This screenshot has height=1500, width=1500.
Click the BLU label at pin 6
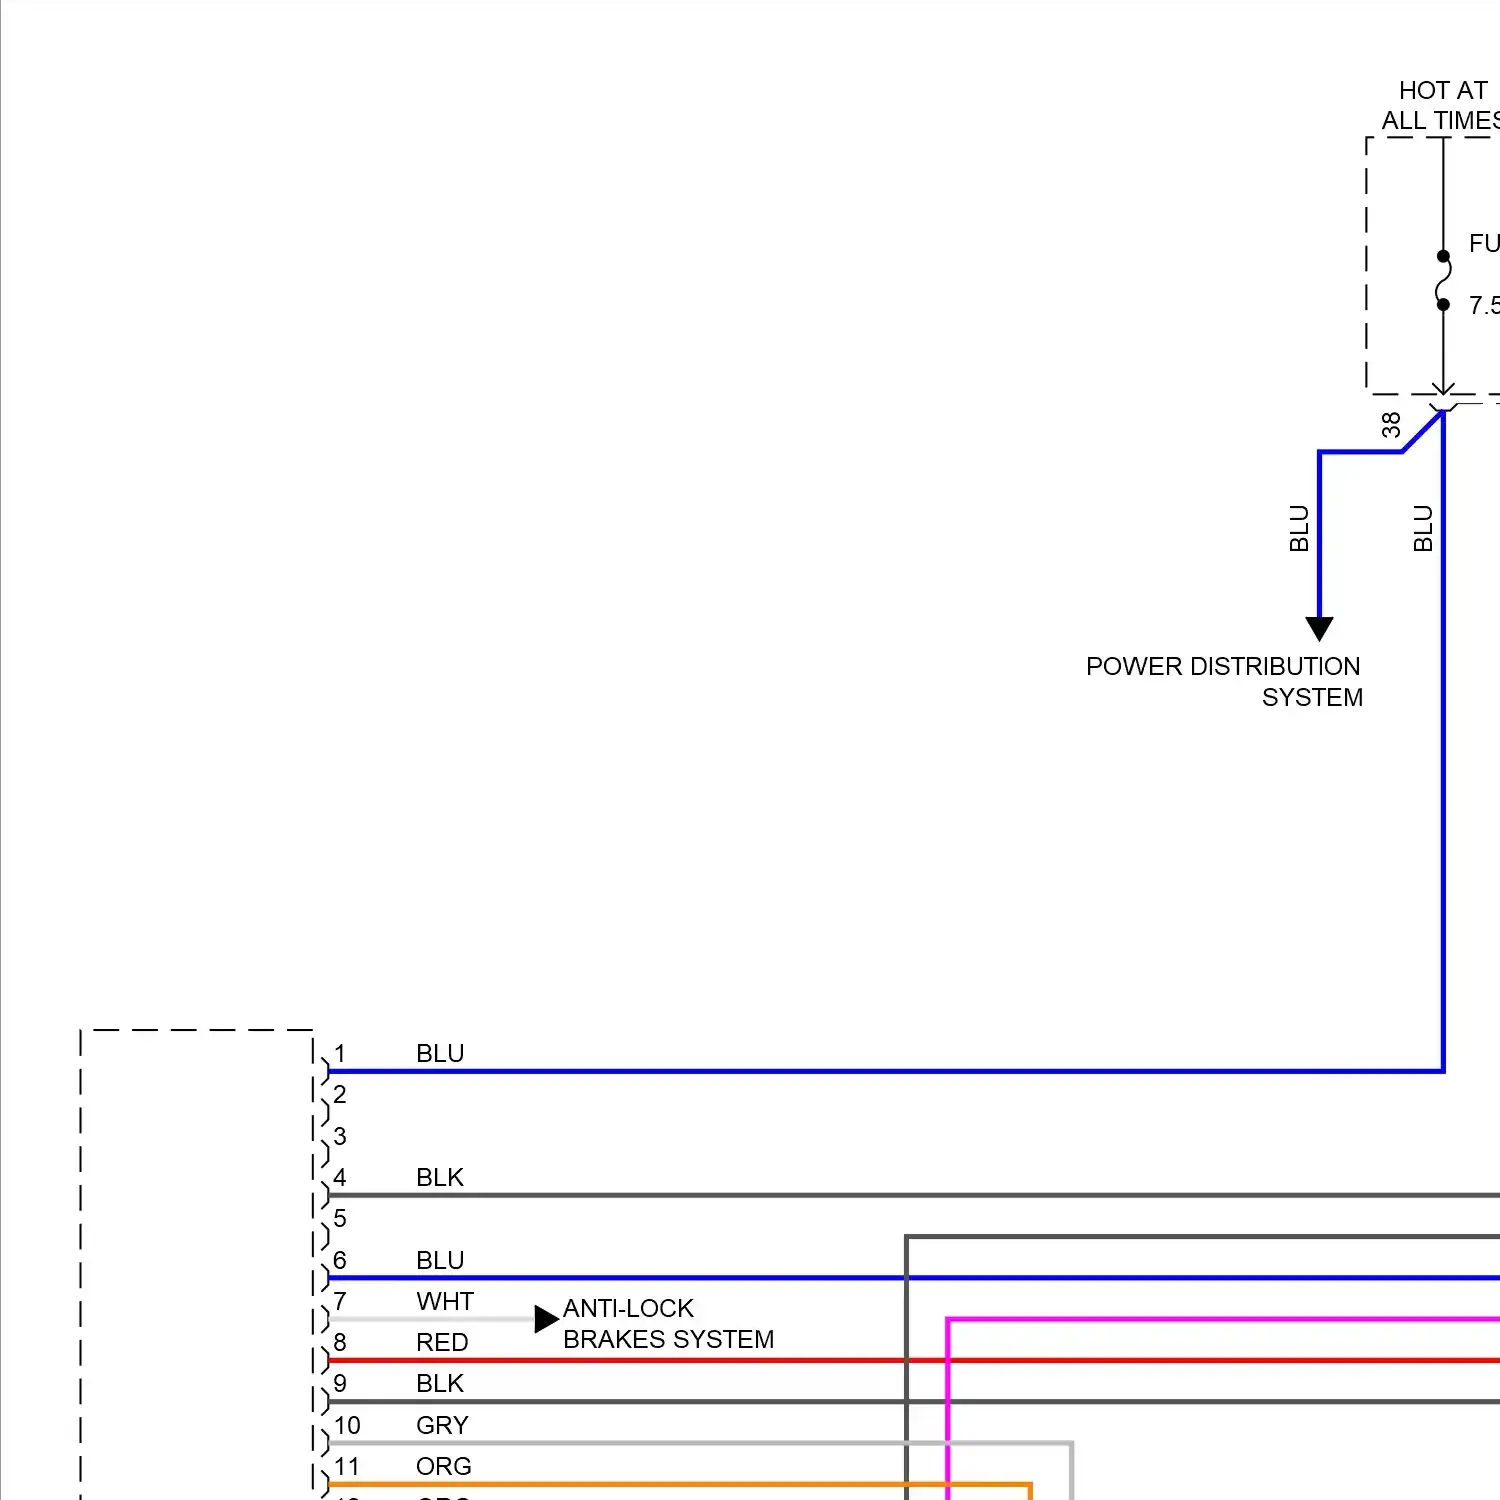440,1260
